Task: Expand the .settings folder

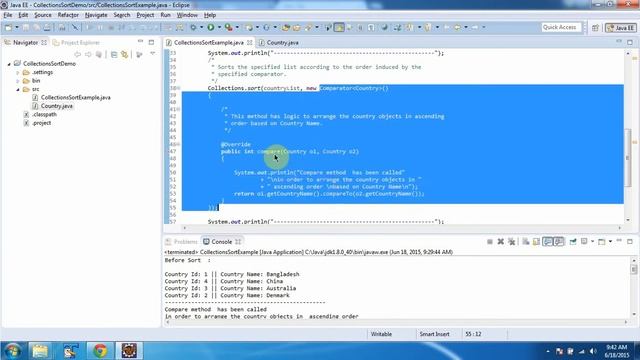Action: coord(18,73)
